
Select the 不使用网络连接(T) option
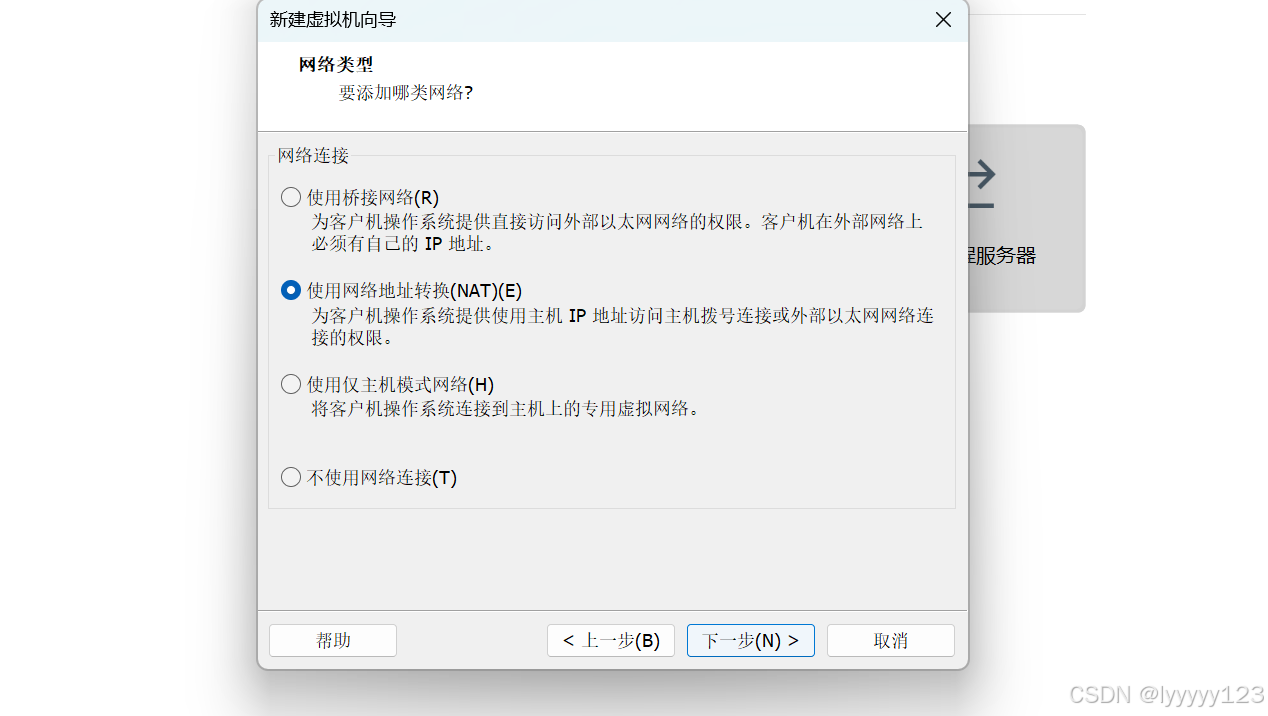coord(290,477)
